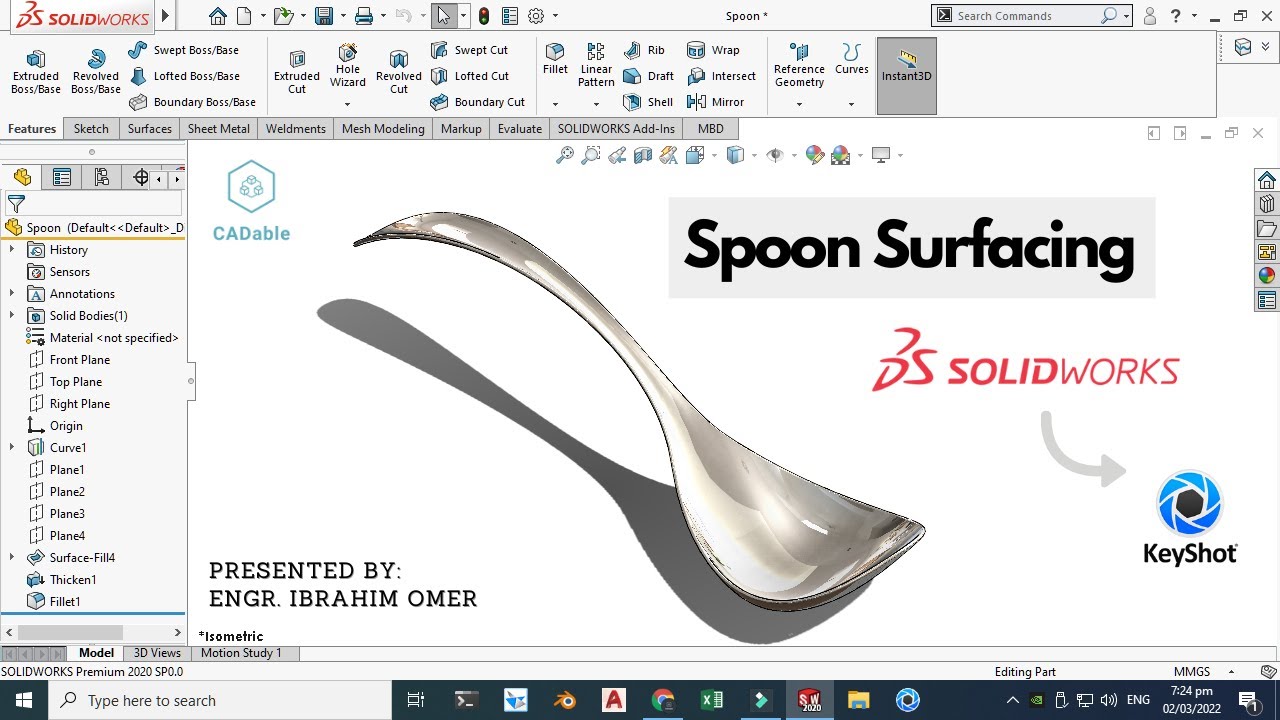Viewport: 1280px width, 720px height.
Task: Select the Revolved Boss/Base tool
Action: pyautogui.click(x=96, y=72)
